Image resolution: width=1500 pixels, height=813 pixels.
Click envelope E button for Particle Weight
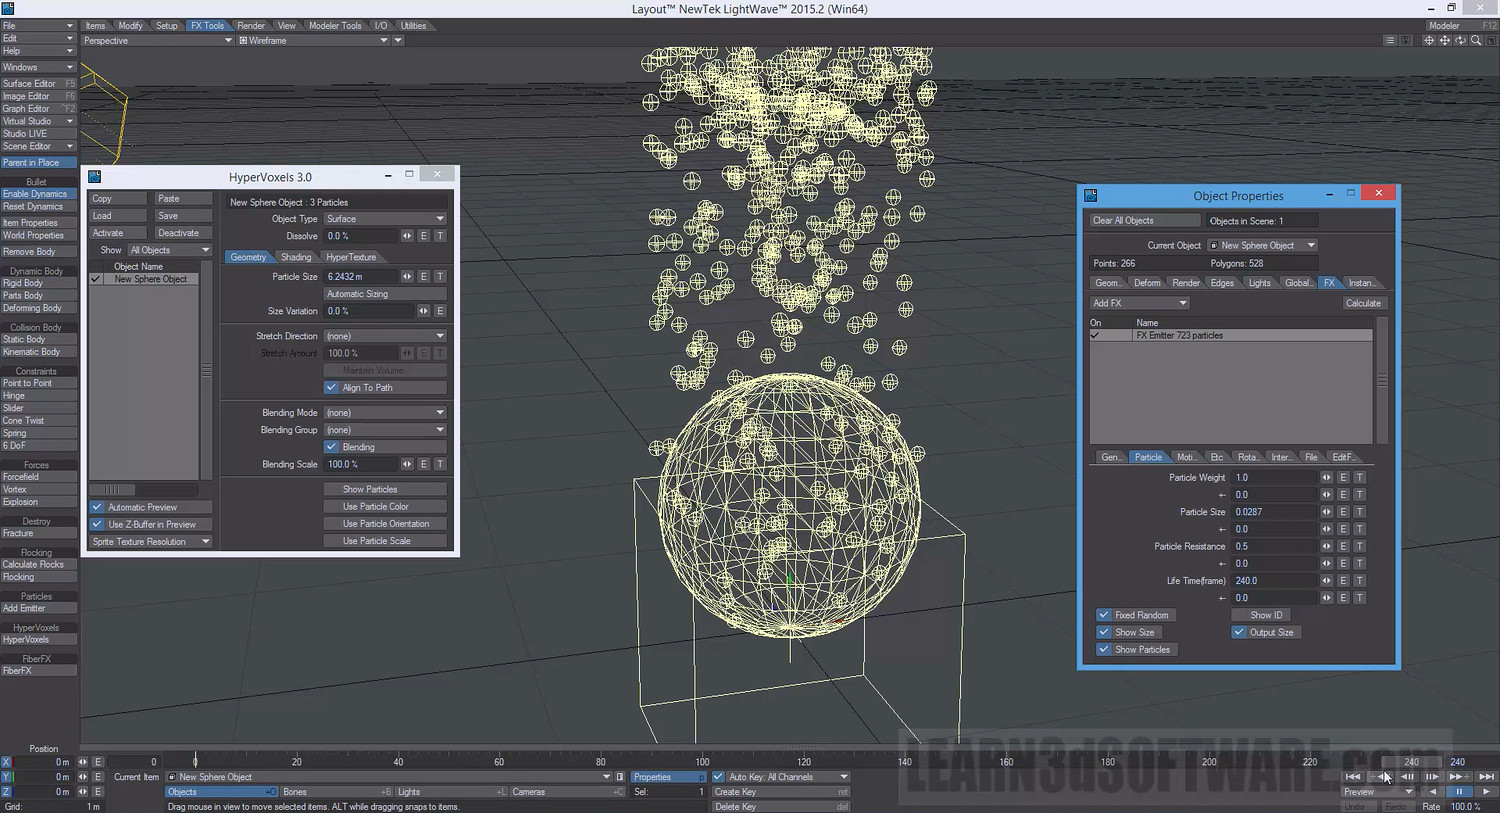point(1343,478)
